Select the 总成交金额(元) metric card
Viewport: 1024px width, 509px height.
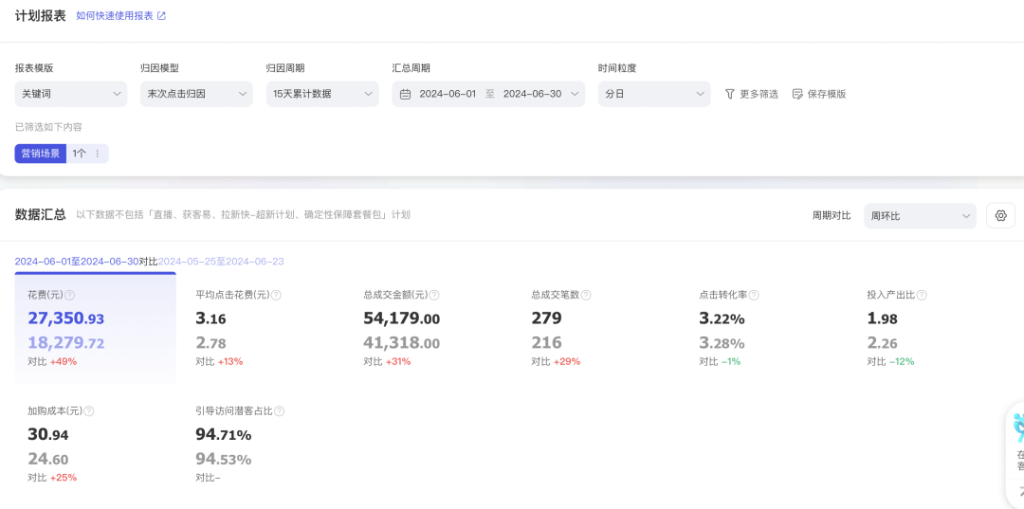[431, 327]
